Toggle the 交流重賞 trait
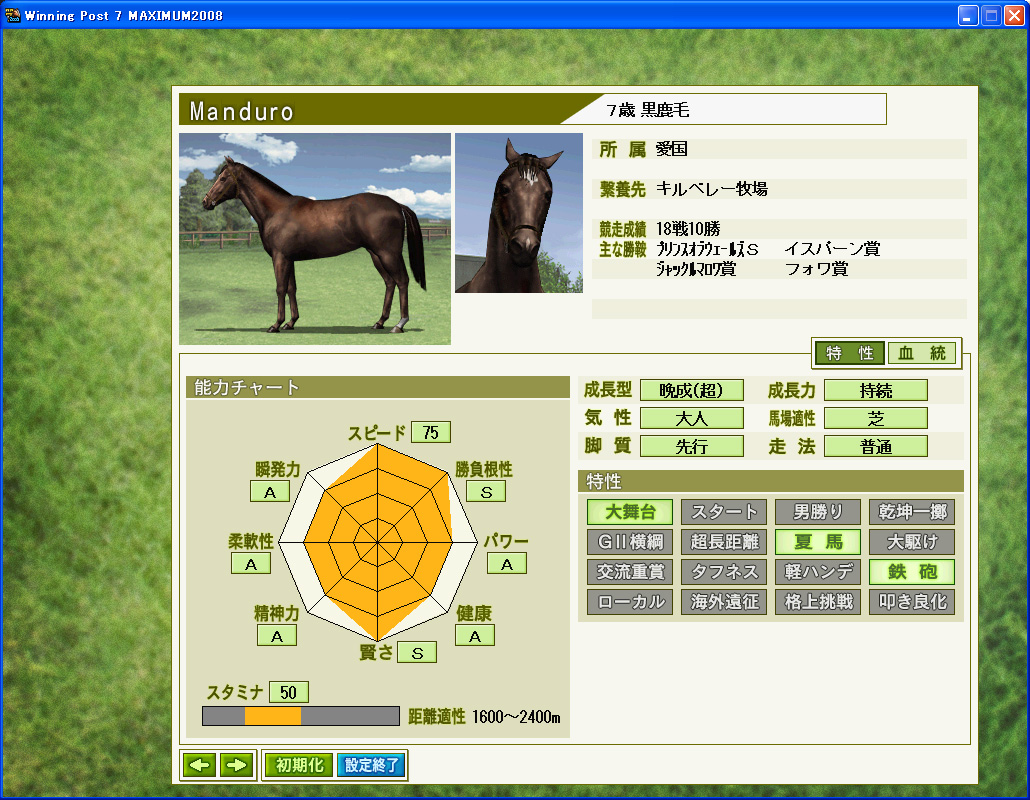Screen dimensions: 1030x800 [x=630, y=572]
